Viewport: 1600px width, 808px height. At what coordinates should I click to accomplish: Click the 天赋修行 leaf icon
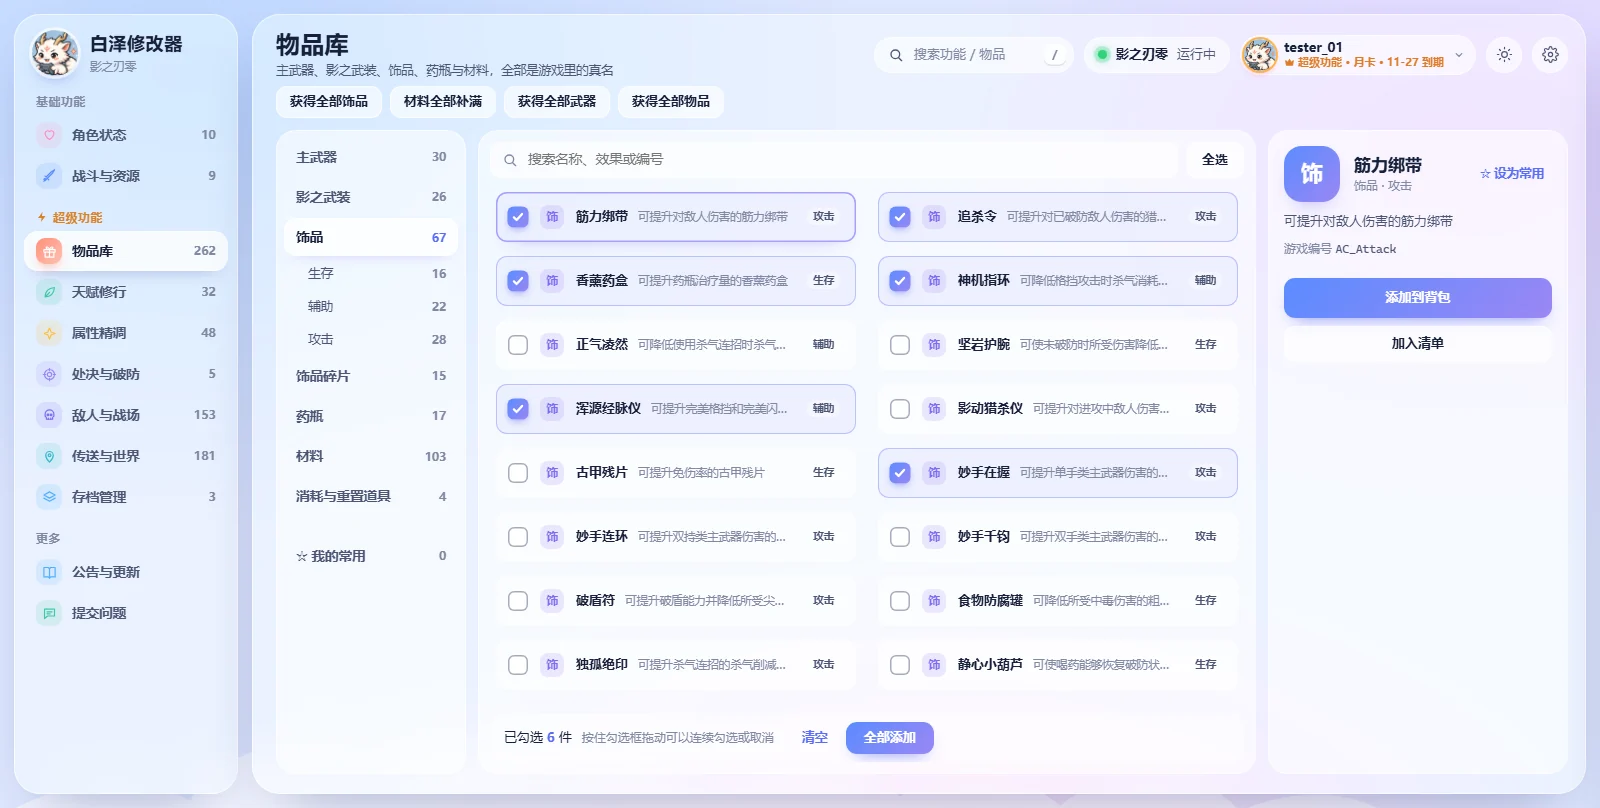click(x=49, y=292)
